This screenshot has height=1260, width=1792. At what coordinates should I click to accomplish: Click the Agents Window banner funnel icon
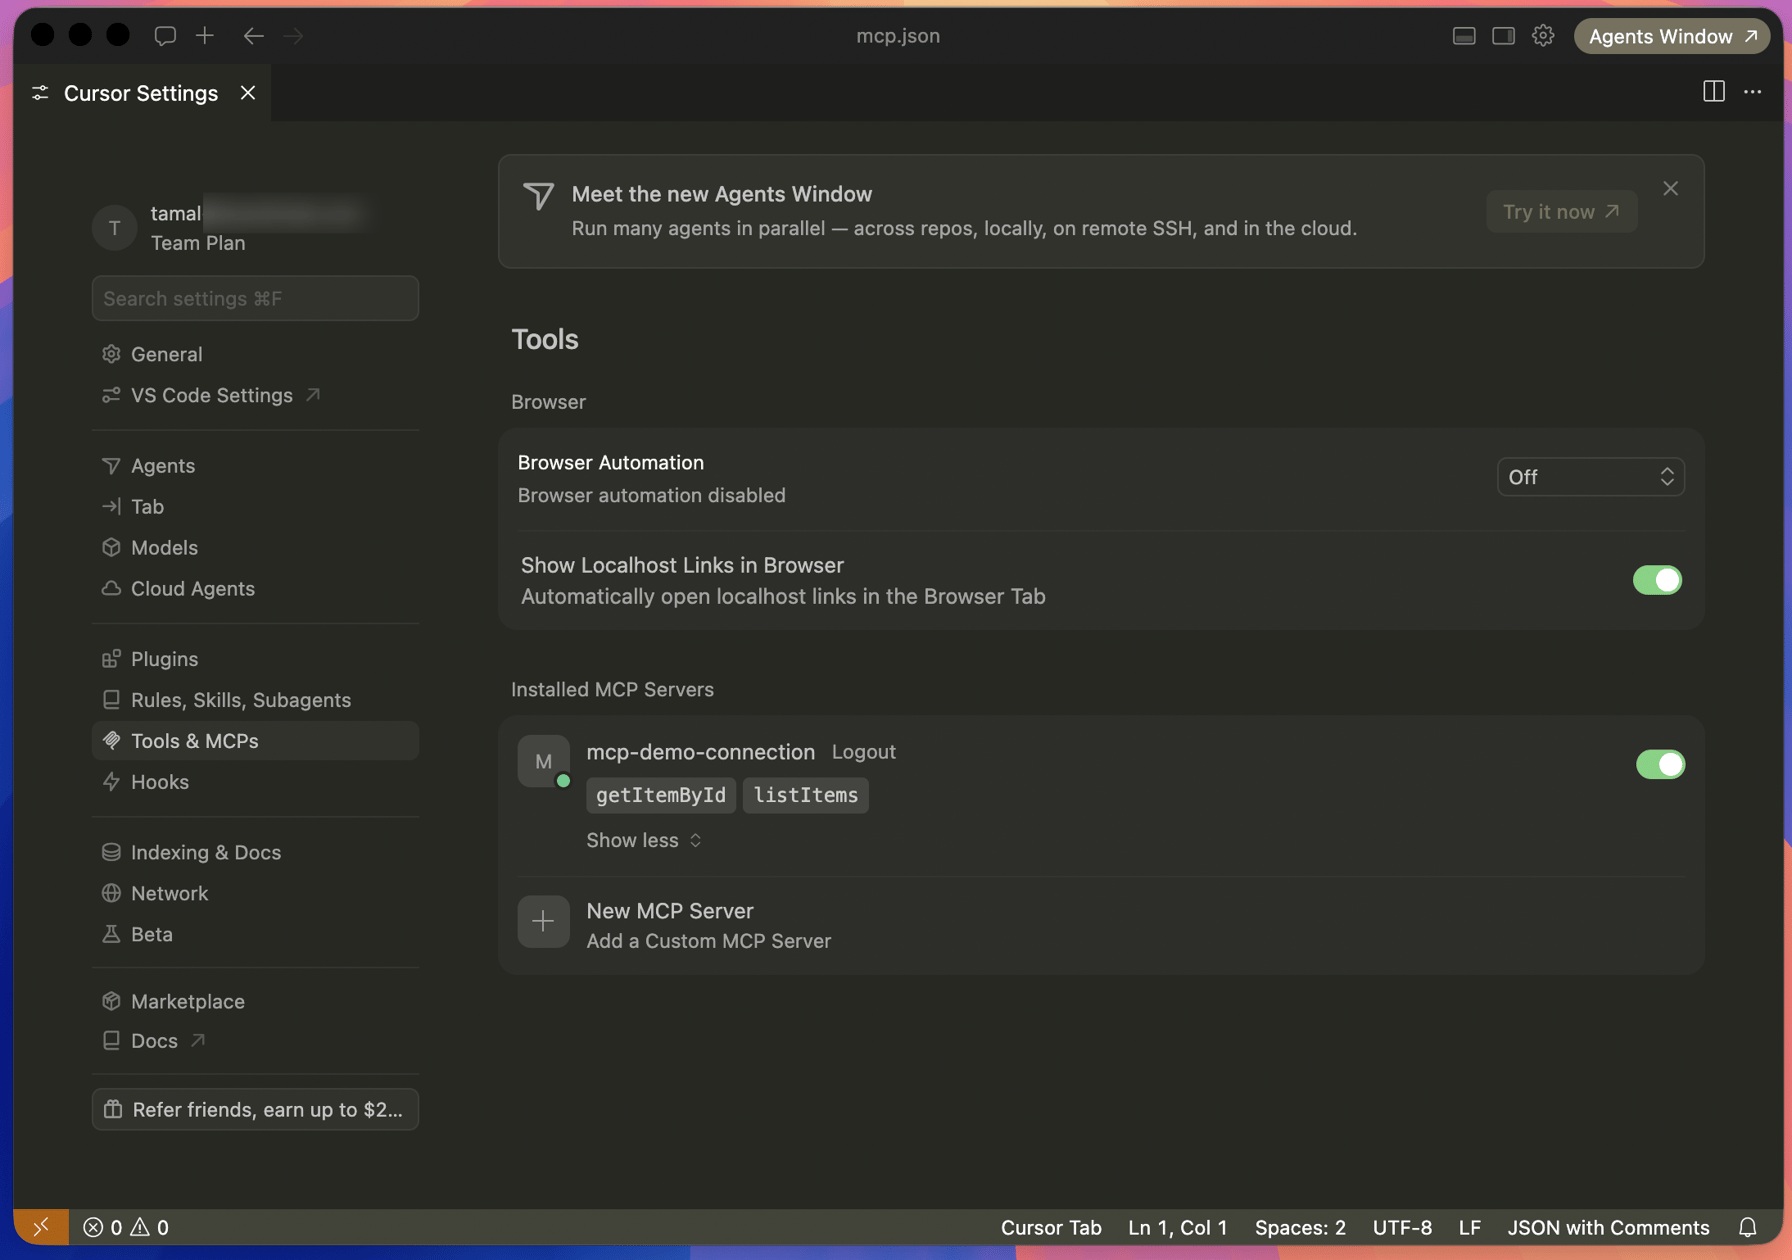(x=538, y=196)
